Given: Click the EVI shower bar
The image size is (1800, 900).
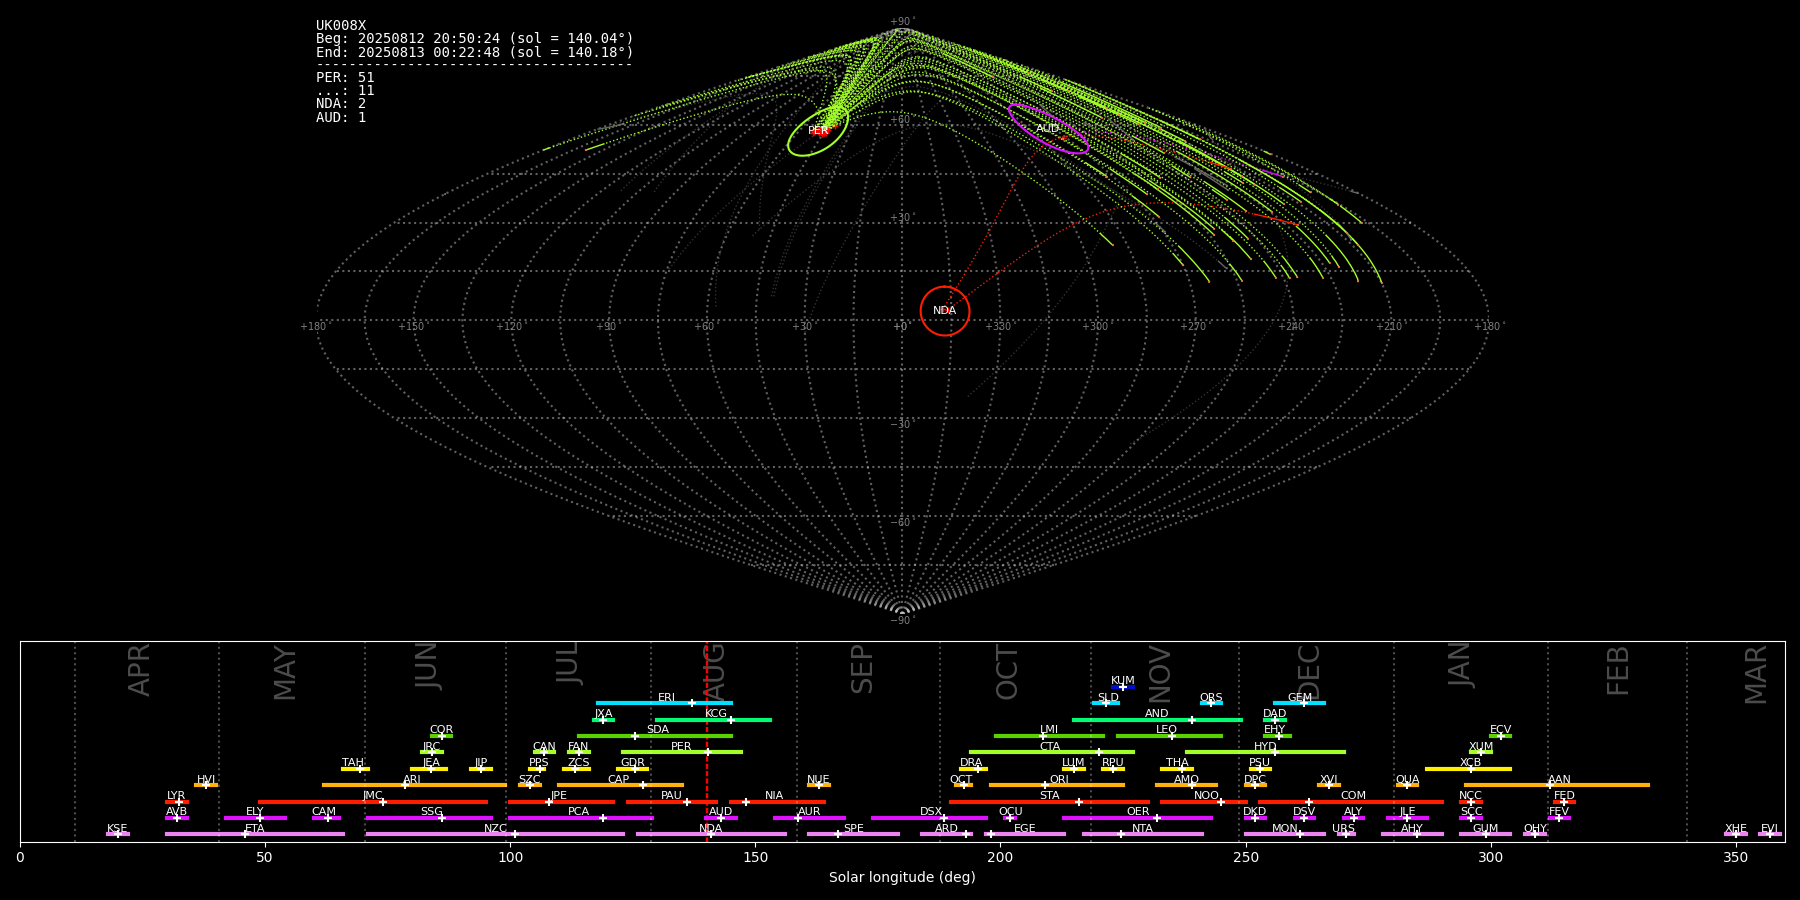Looking at the screenshot, I should (1770, 834).
